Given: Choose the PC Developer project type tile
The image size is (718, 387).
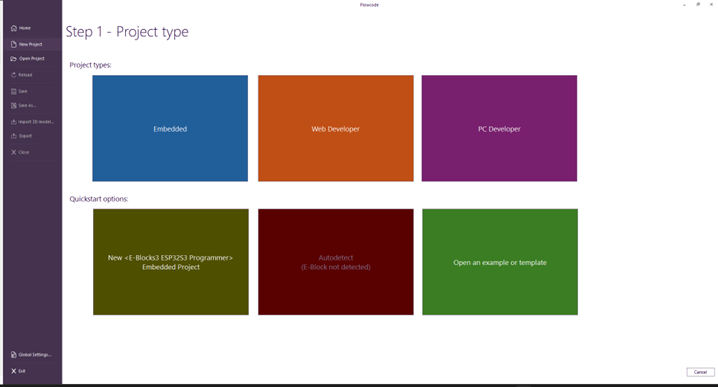Looking at the screenshot, I should point(499,128).
